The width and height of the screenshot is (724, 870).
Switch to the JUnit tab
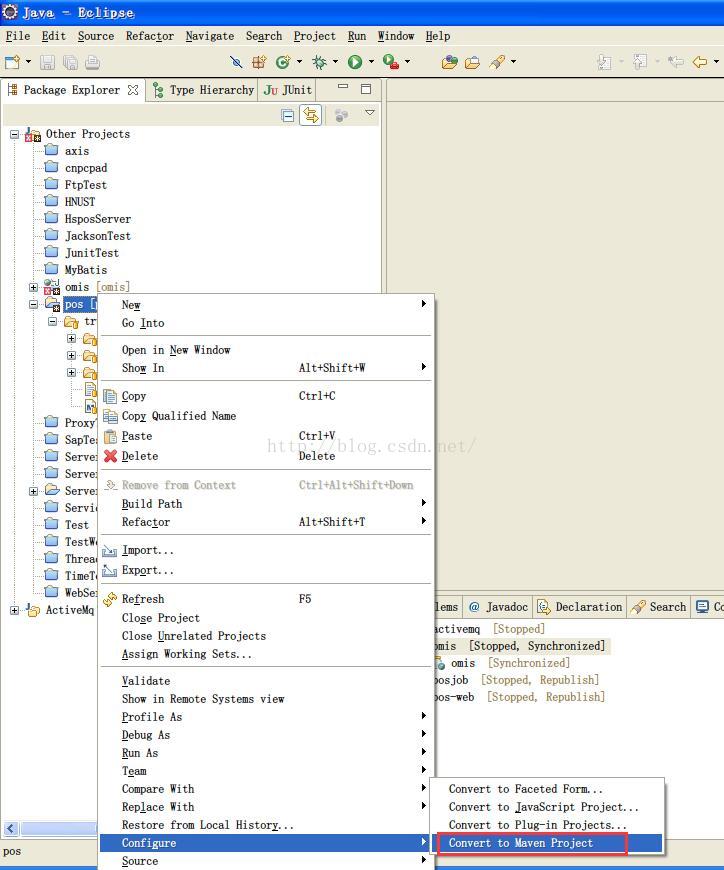pyautogui.click(x=287, y=90)
